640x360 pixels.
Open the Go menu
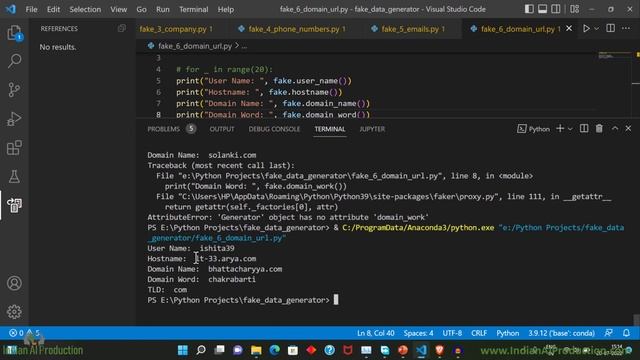pos(141,9)
